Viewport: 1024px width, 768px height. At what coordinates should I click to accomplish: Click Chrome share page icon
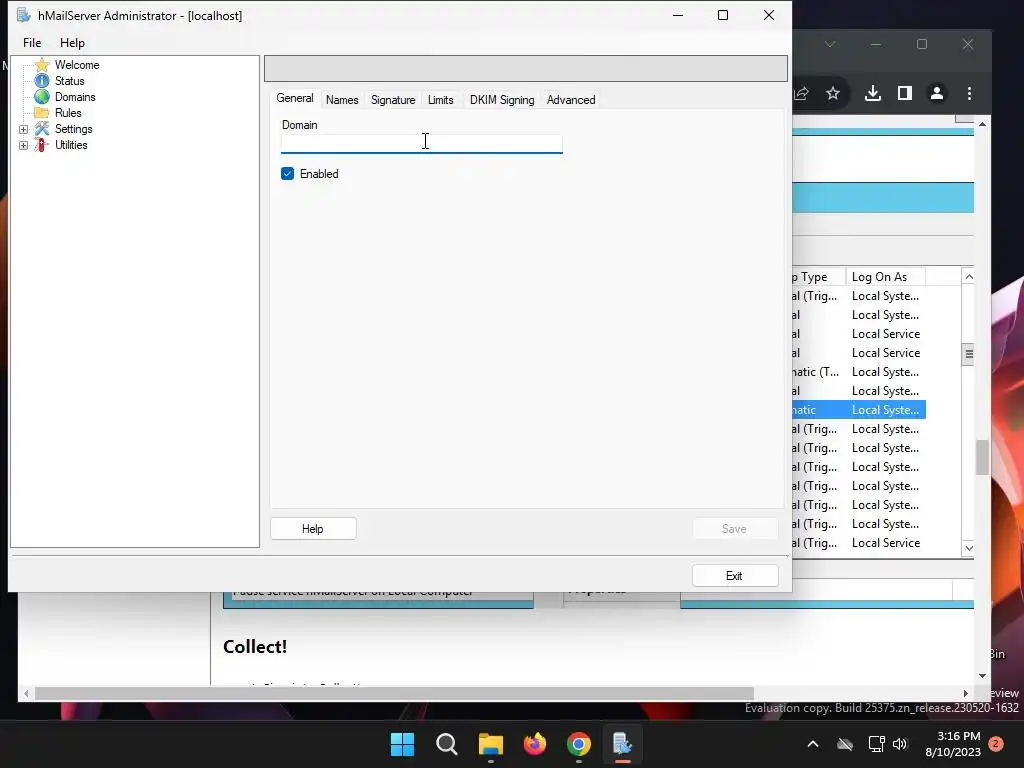tap(802, 93)
